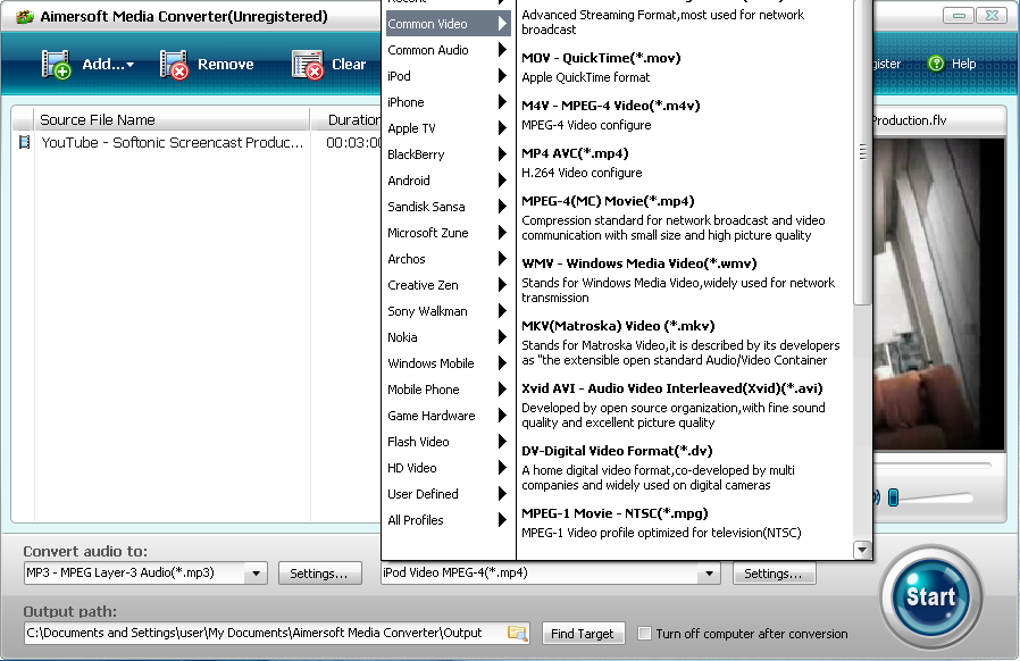Click the Help link text
Screen dimensions: 1020x661
coord(964,64)
